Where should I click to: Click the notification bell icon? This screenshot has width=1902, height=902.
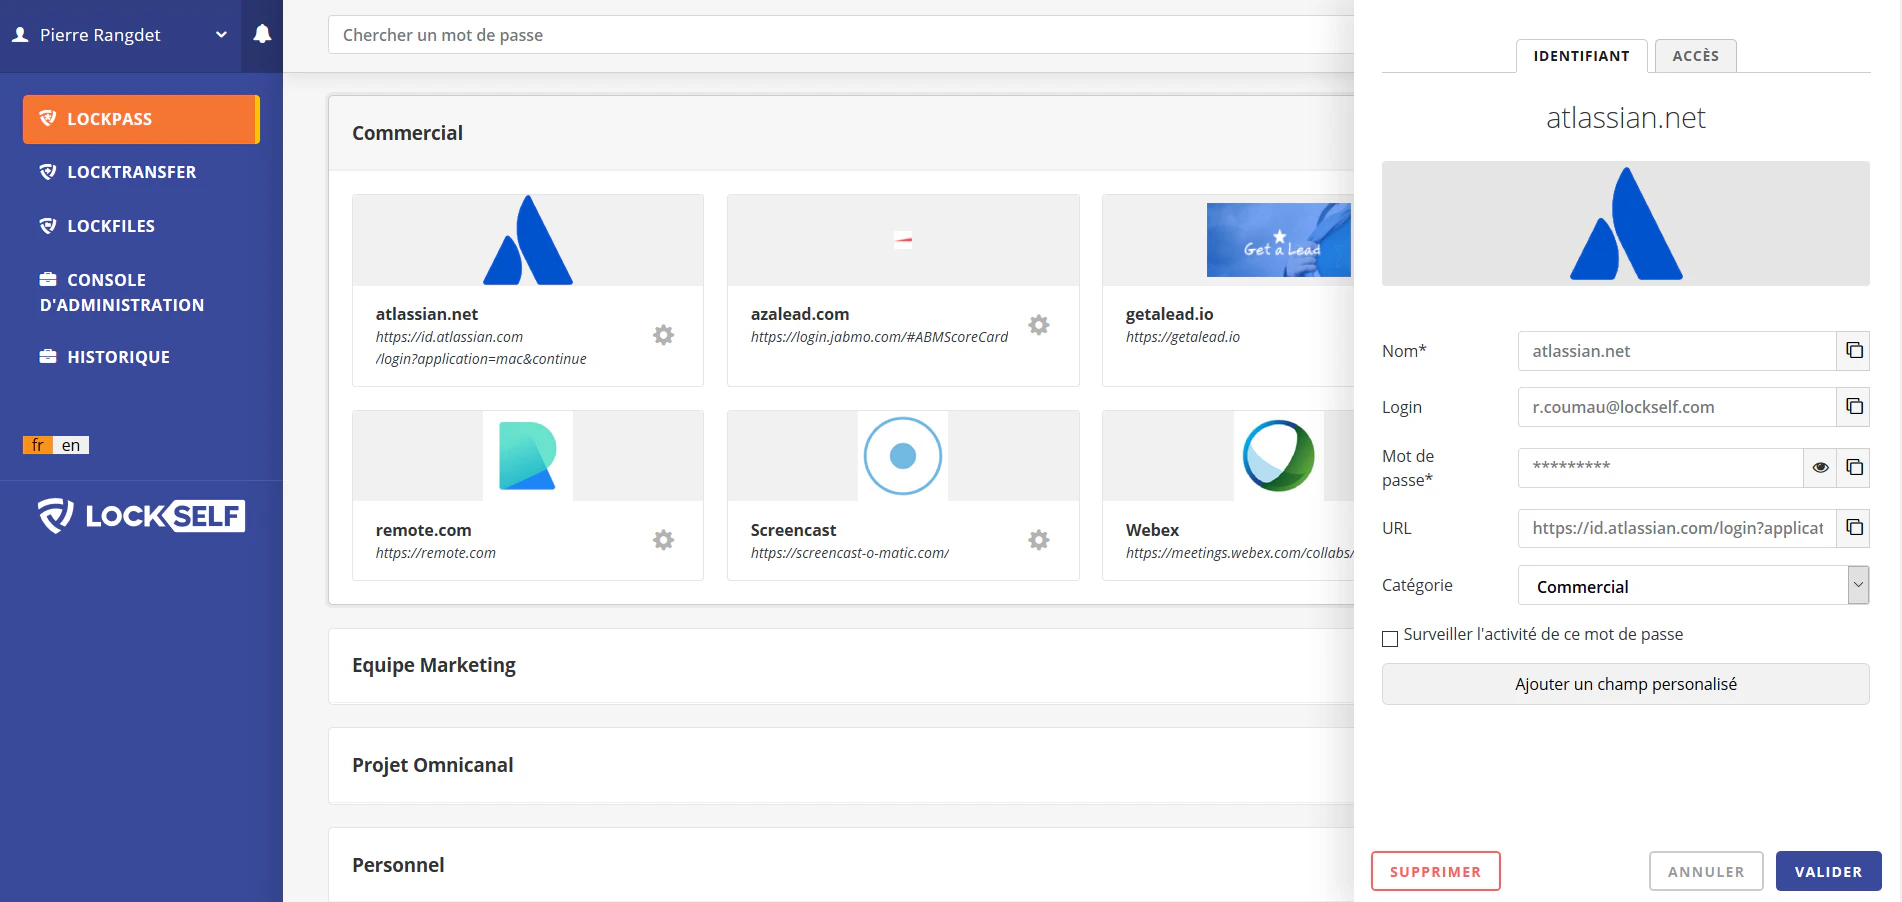262,34
